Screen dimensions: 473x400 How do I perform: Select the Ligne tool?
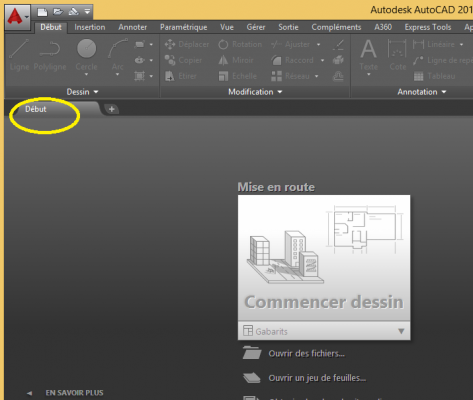click(19, 56)
